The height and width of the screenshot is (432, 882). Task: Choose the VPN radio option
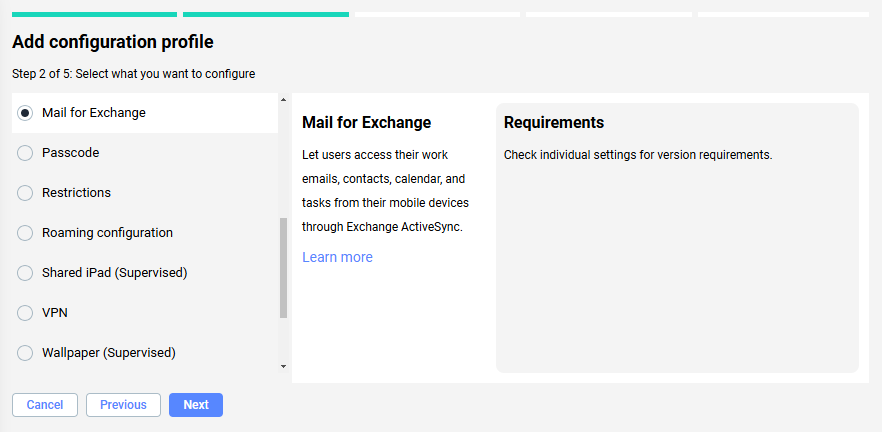coord(25,313)
